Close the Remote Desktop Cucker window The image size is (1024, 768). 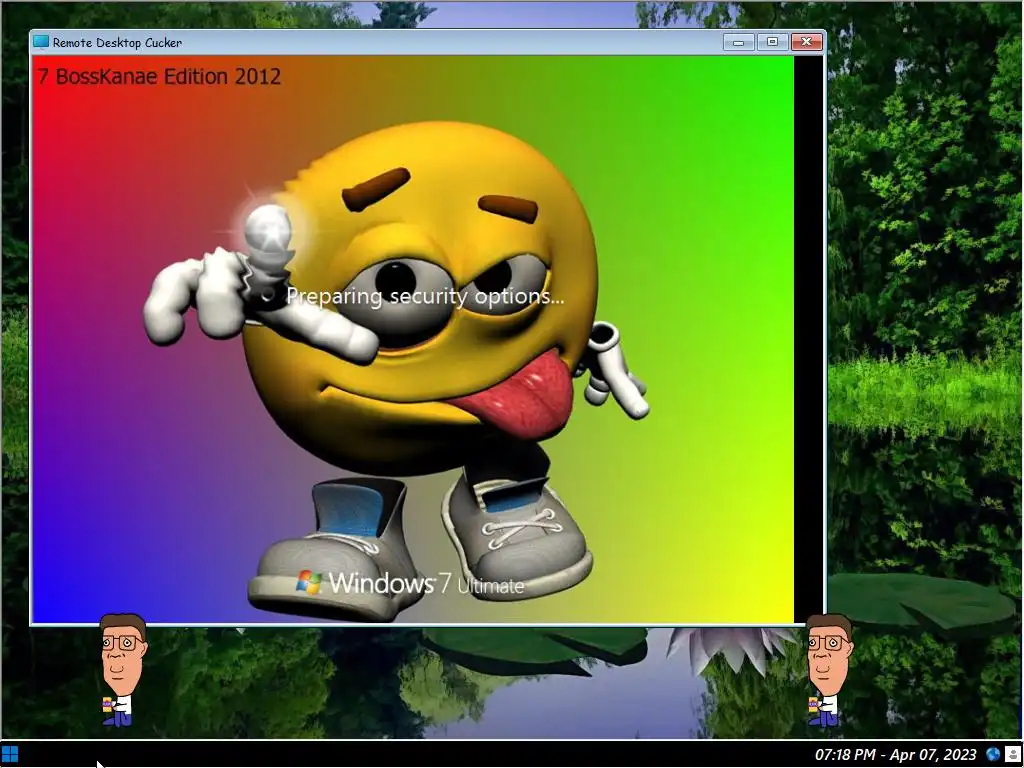coord(807,42)
